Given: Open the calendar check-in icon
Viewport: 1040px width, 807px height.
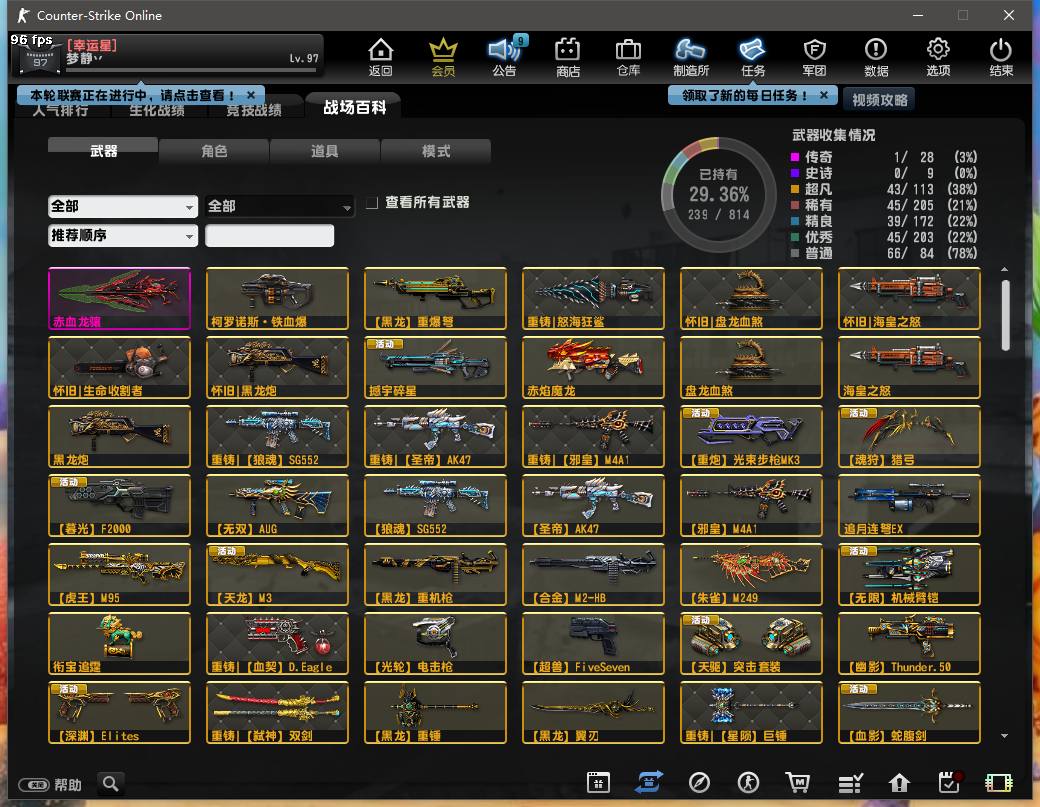Looking at the screenshot, I should click(x=950, y=782).
